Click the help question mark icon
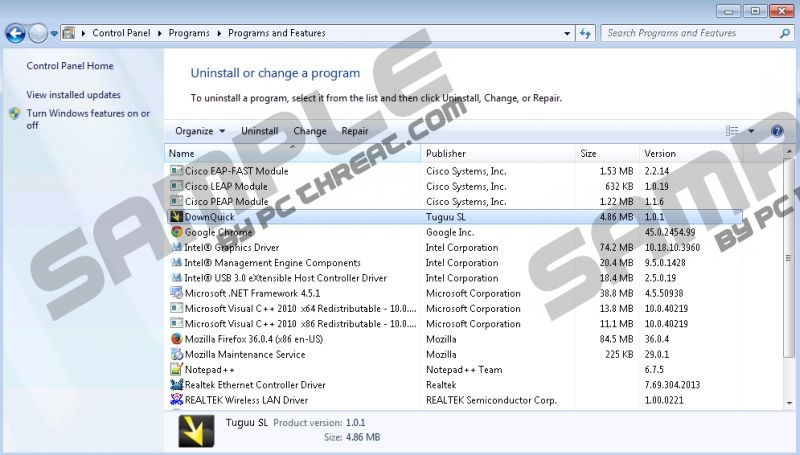Screen dimensions: 800x455 pyautogui.click(x=777, y=131)
